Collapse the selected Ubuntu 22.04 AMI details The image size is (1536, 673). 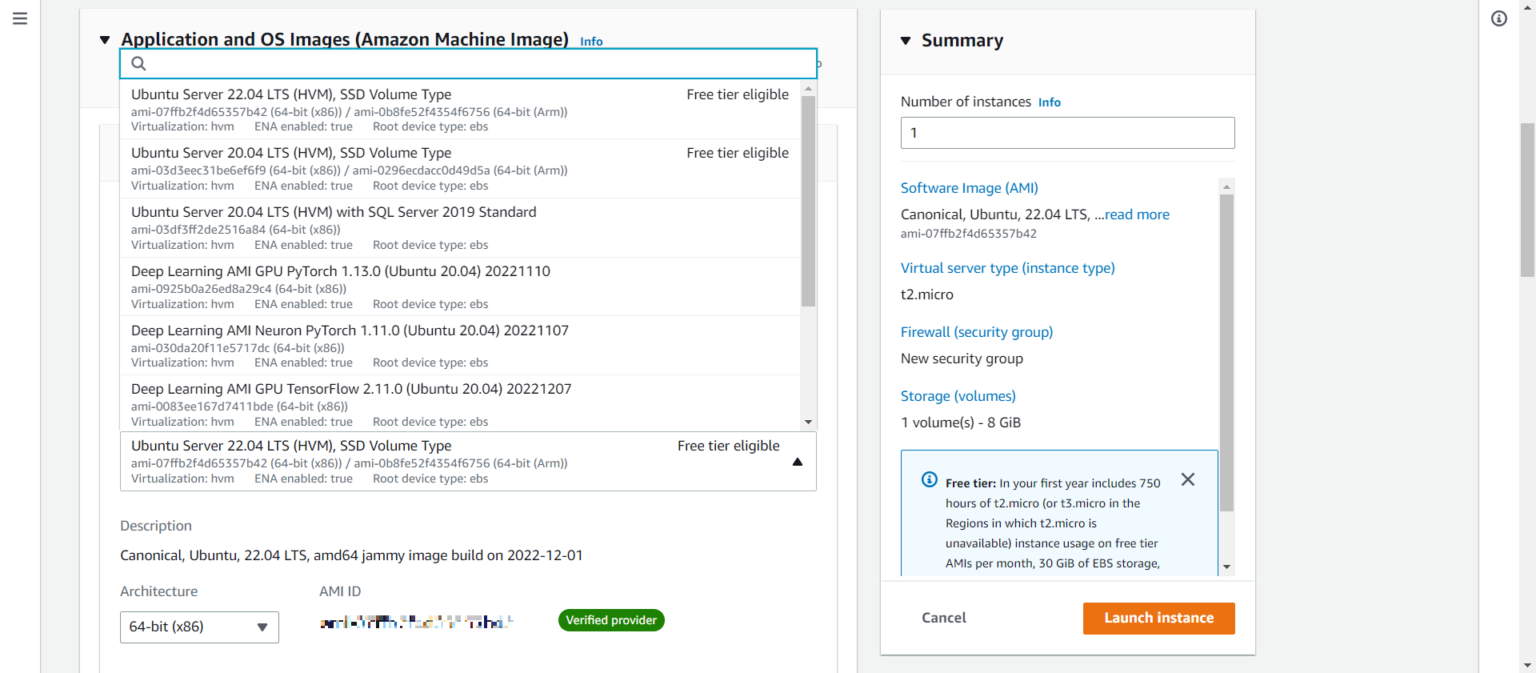point(797,461)
